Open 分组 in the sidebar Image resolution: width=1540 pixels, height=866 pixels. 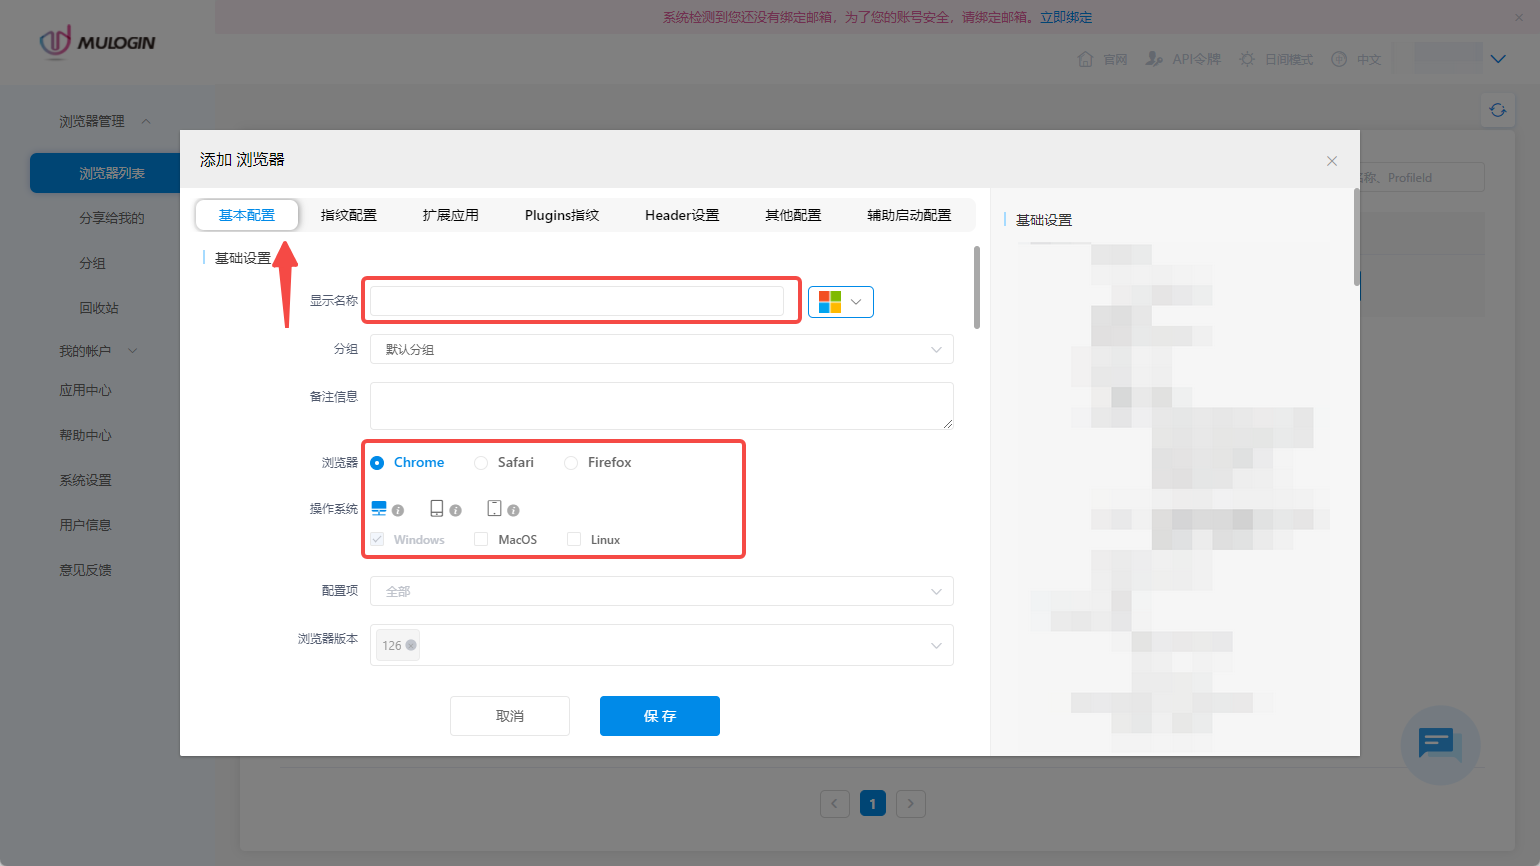tap(93, 263)
